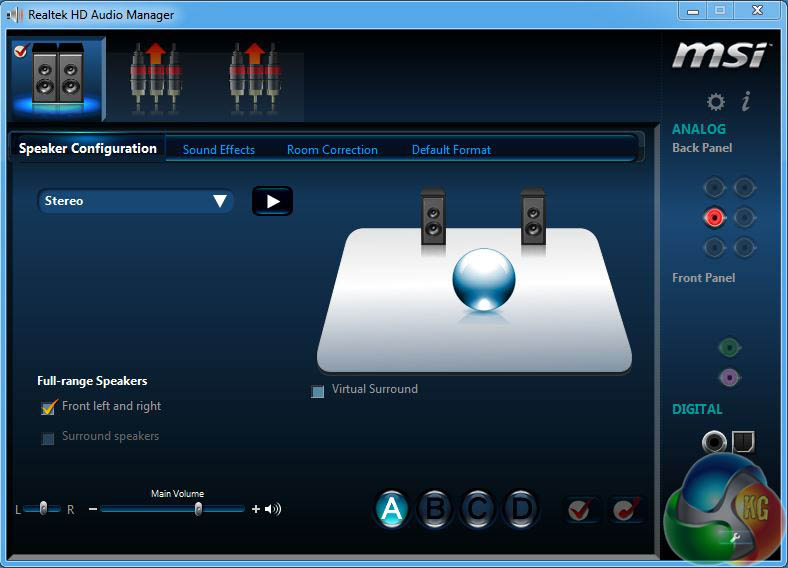
Task: Click the right speaker in the room diagram
Action: tap(533, 217)
